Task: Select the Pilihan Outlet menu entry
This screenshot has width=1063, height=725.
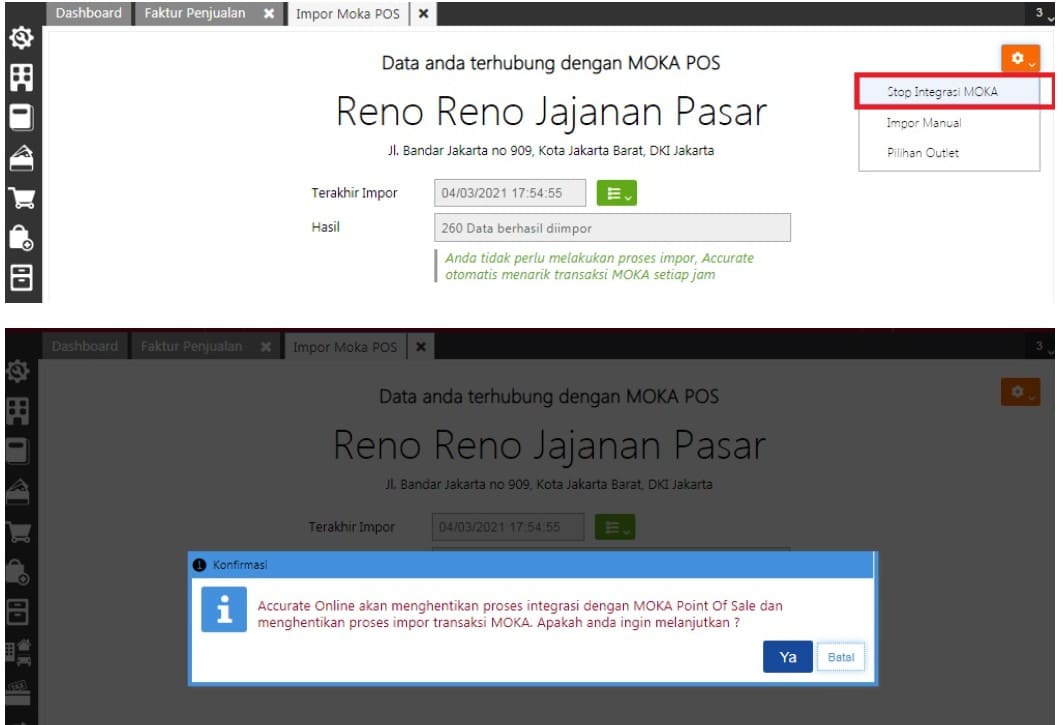Action: click(922, 153)
